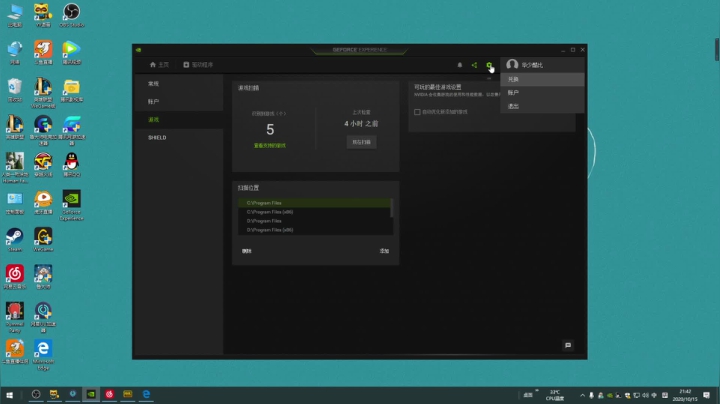The height and width of the screenshot is (404, 720).
Task: Click the add button under scan locations
Action: point(384,251)
